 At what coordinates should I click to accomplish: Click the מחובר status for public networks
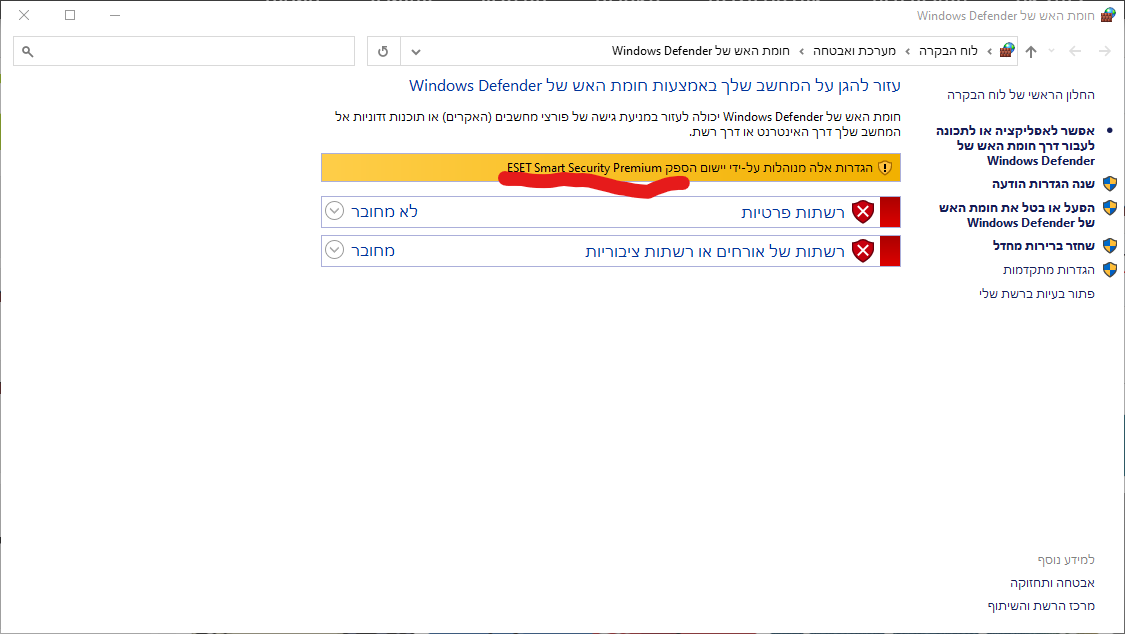[372, 250]
